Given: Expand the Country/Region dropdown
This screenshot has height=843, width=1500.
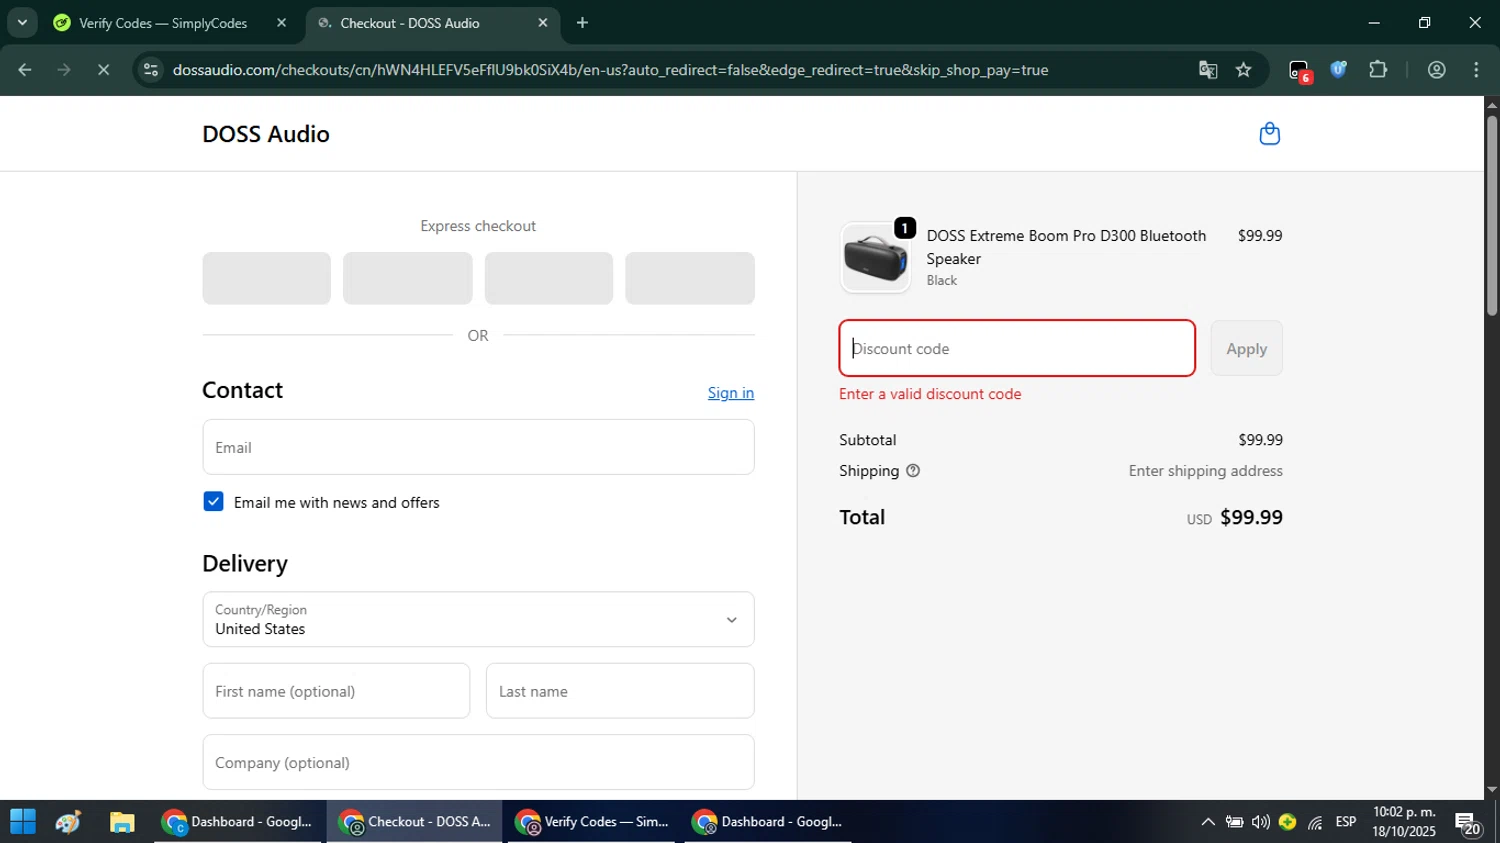Looking at the screenshot, I should (x=478, y=619).
